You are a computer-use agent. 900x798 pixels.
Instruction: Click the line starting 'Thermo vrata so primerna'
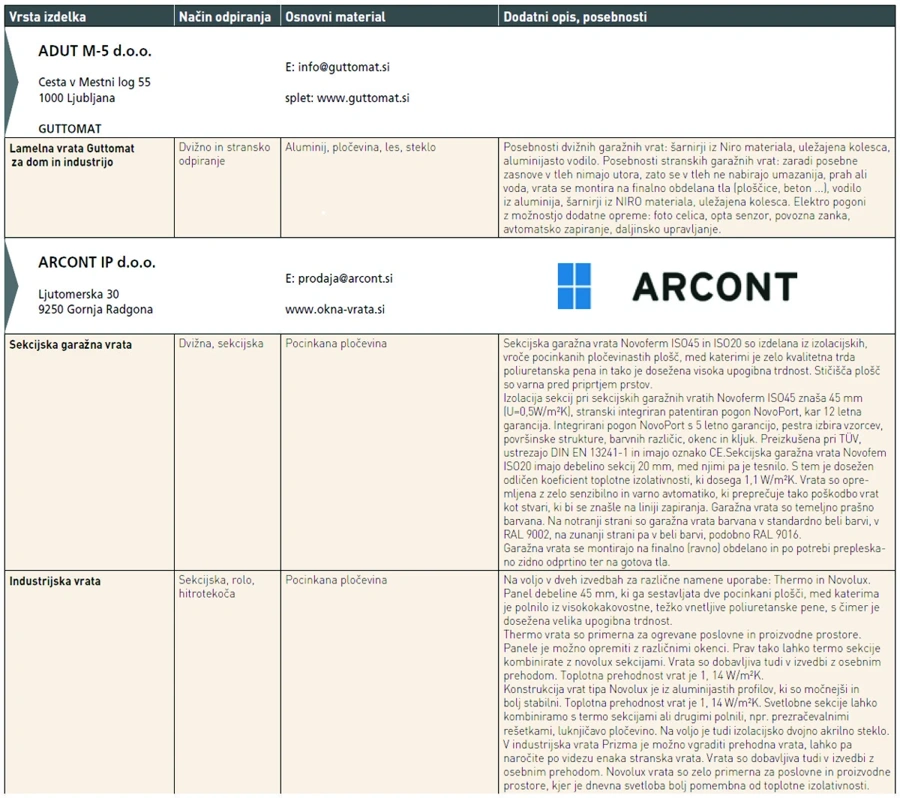click(681, 635)
